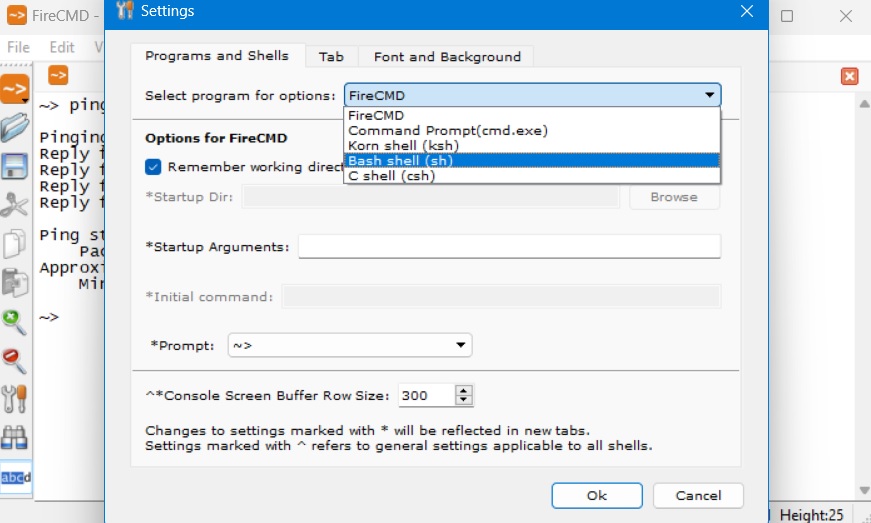Viewport: 871px width, 523px height.
Task: Choose Korn shell (ksh) option
Action: coord(532,145)
